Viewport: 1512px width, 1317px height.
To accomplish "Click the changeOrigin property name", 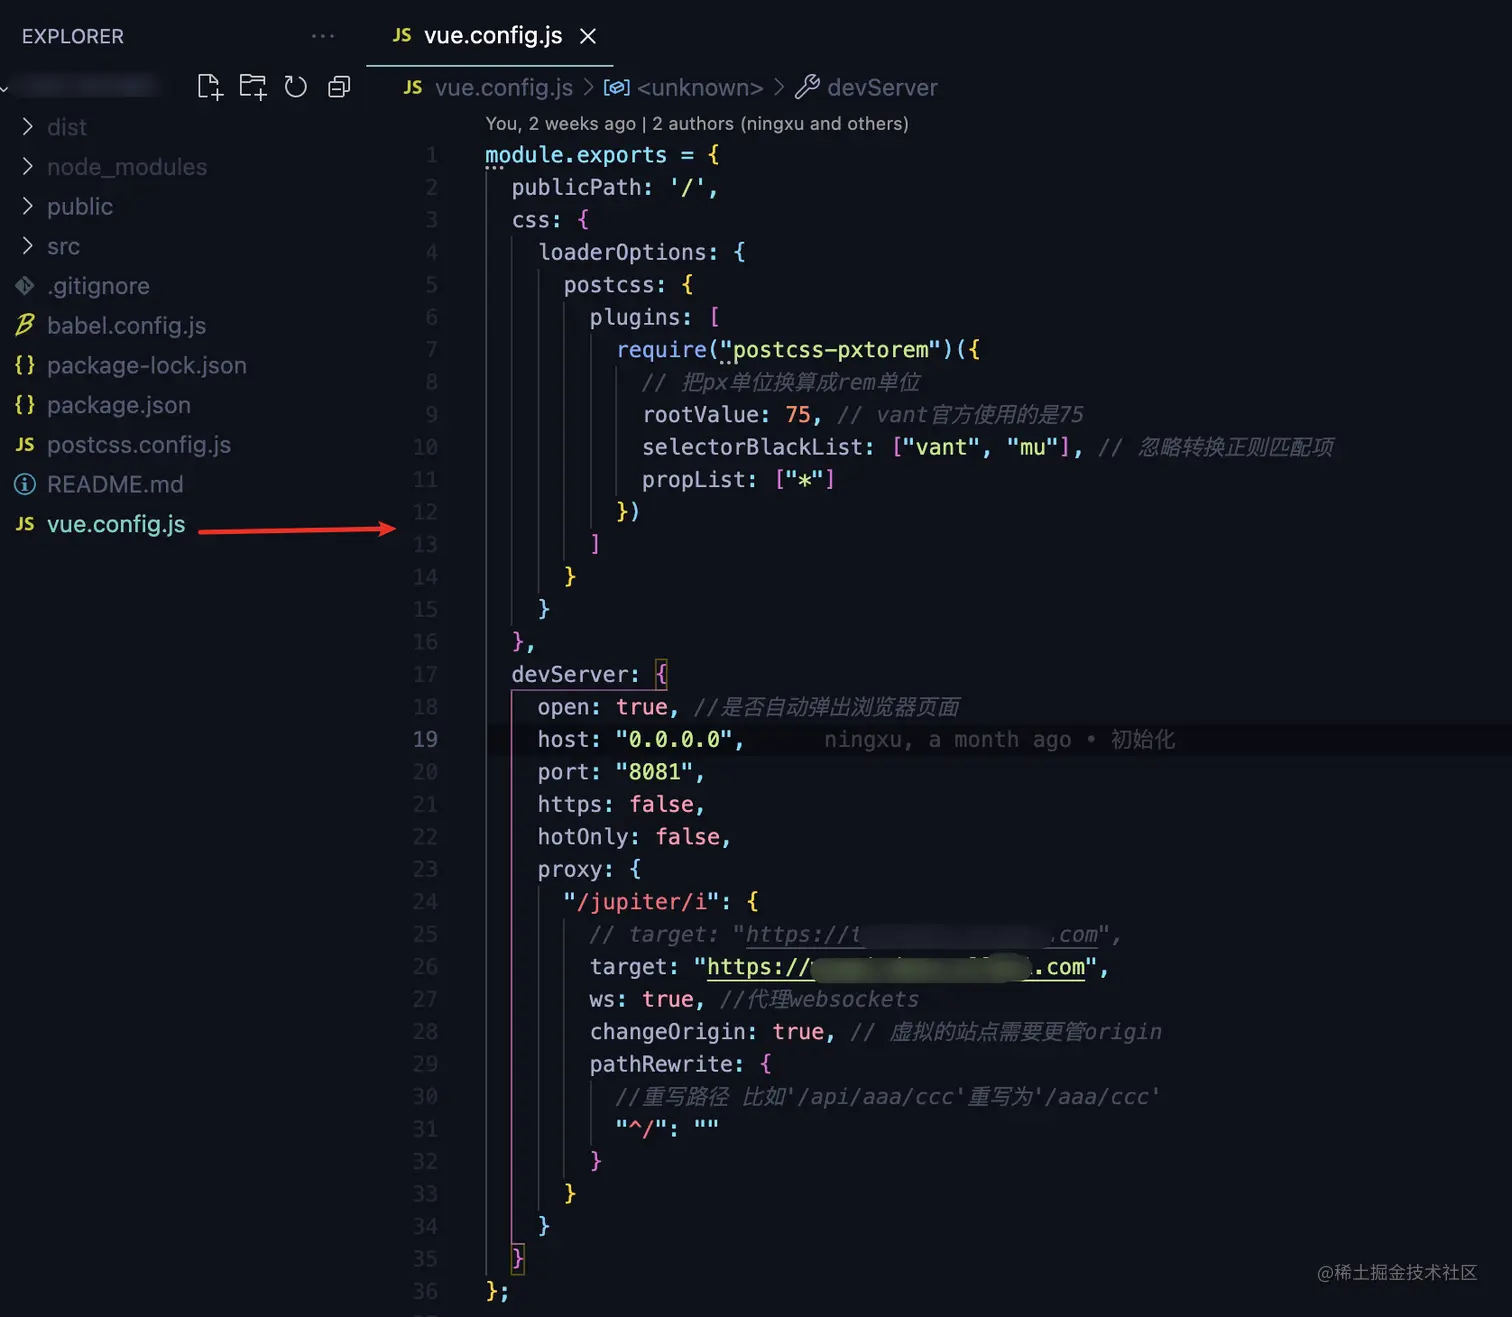I will [667, 1032].
